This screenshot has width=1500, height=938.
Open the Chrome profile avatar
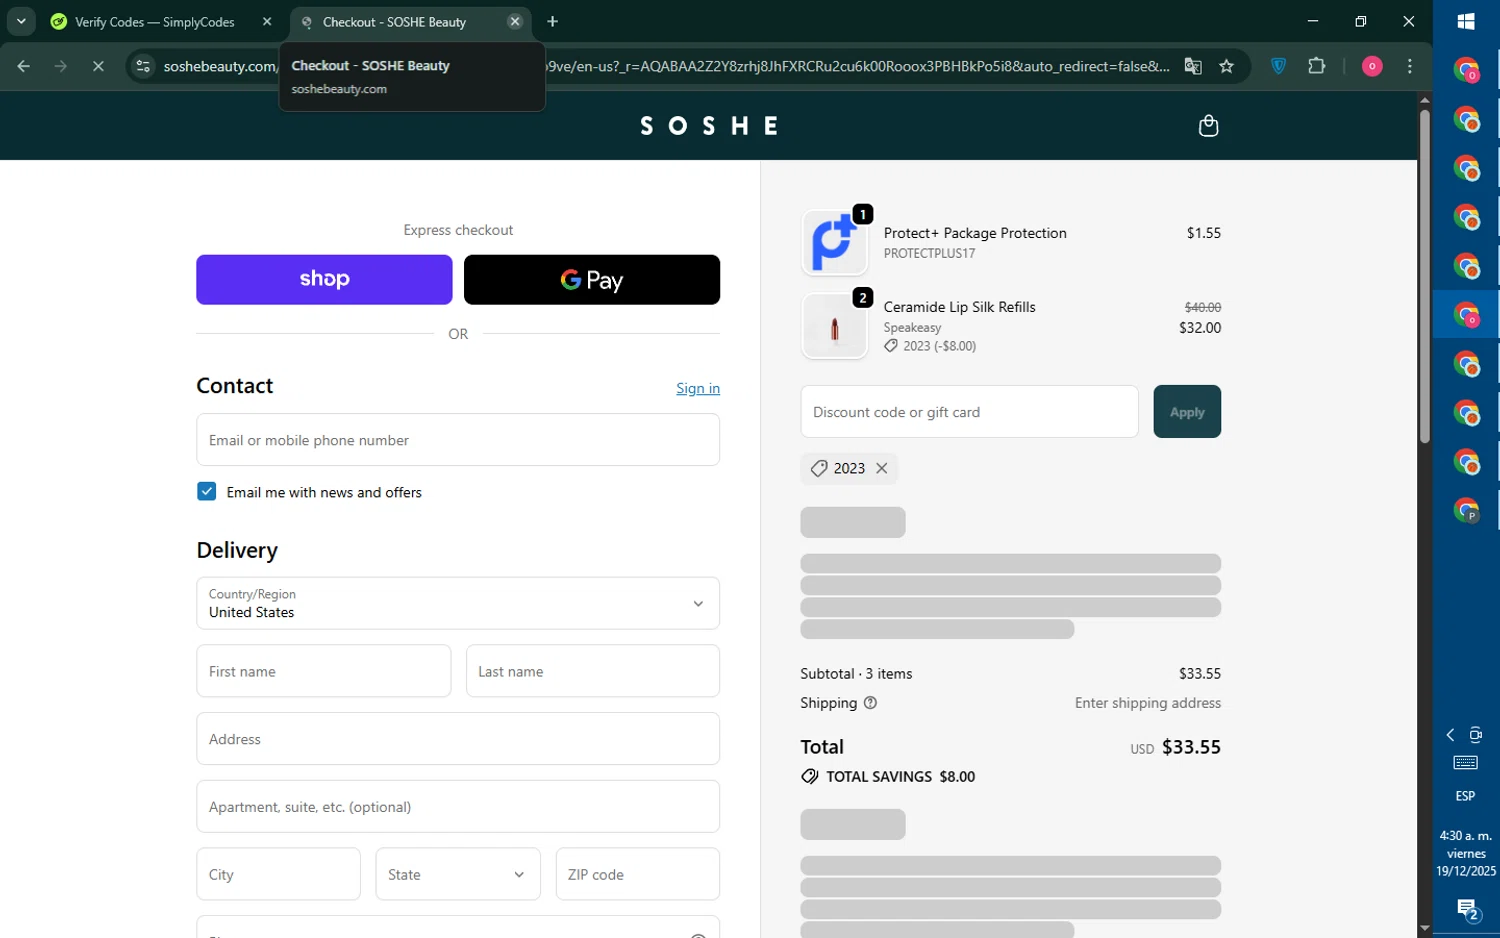click(x=1372, y=66)
